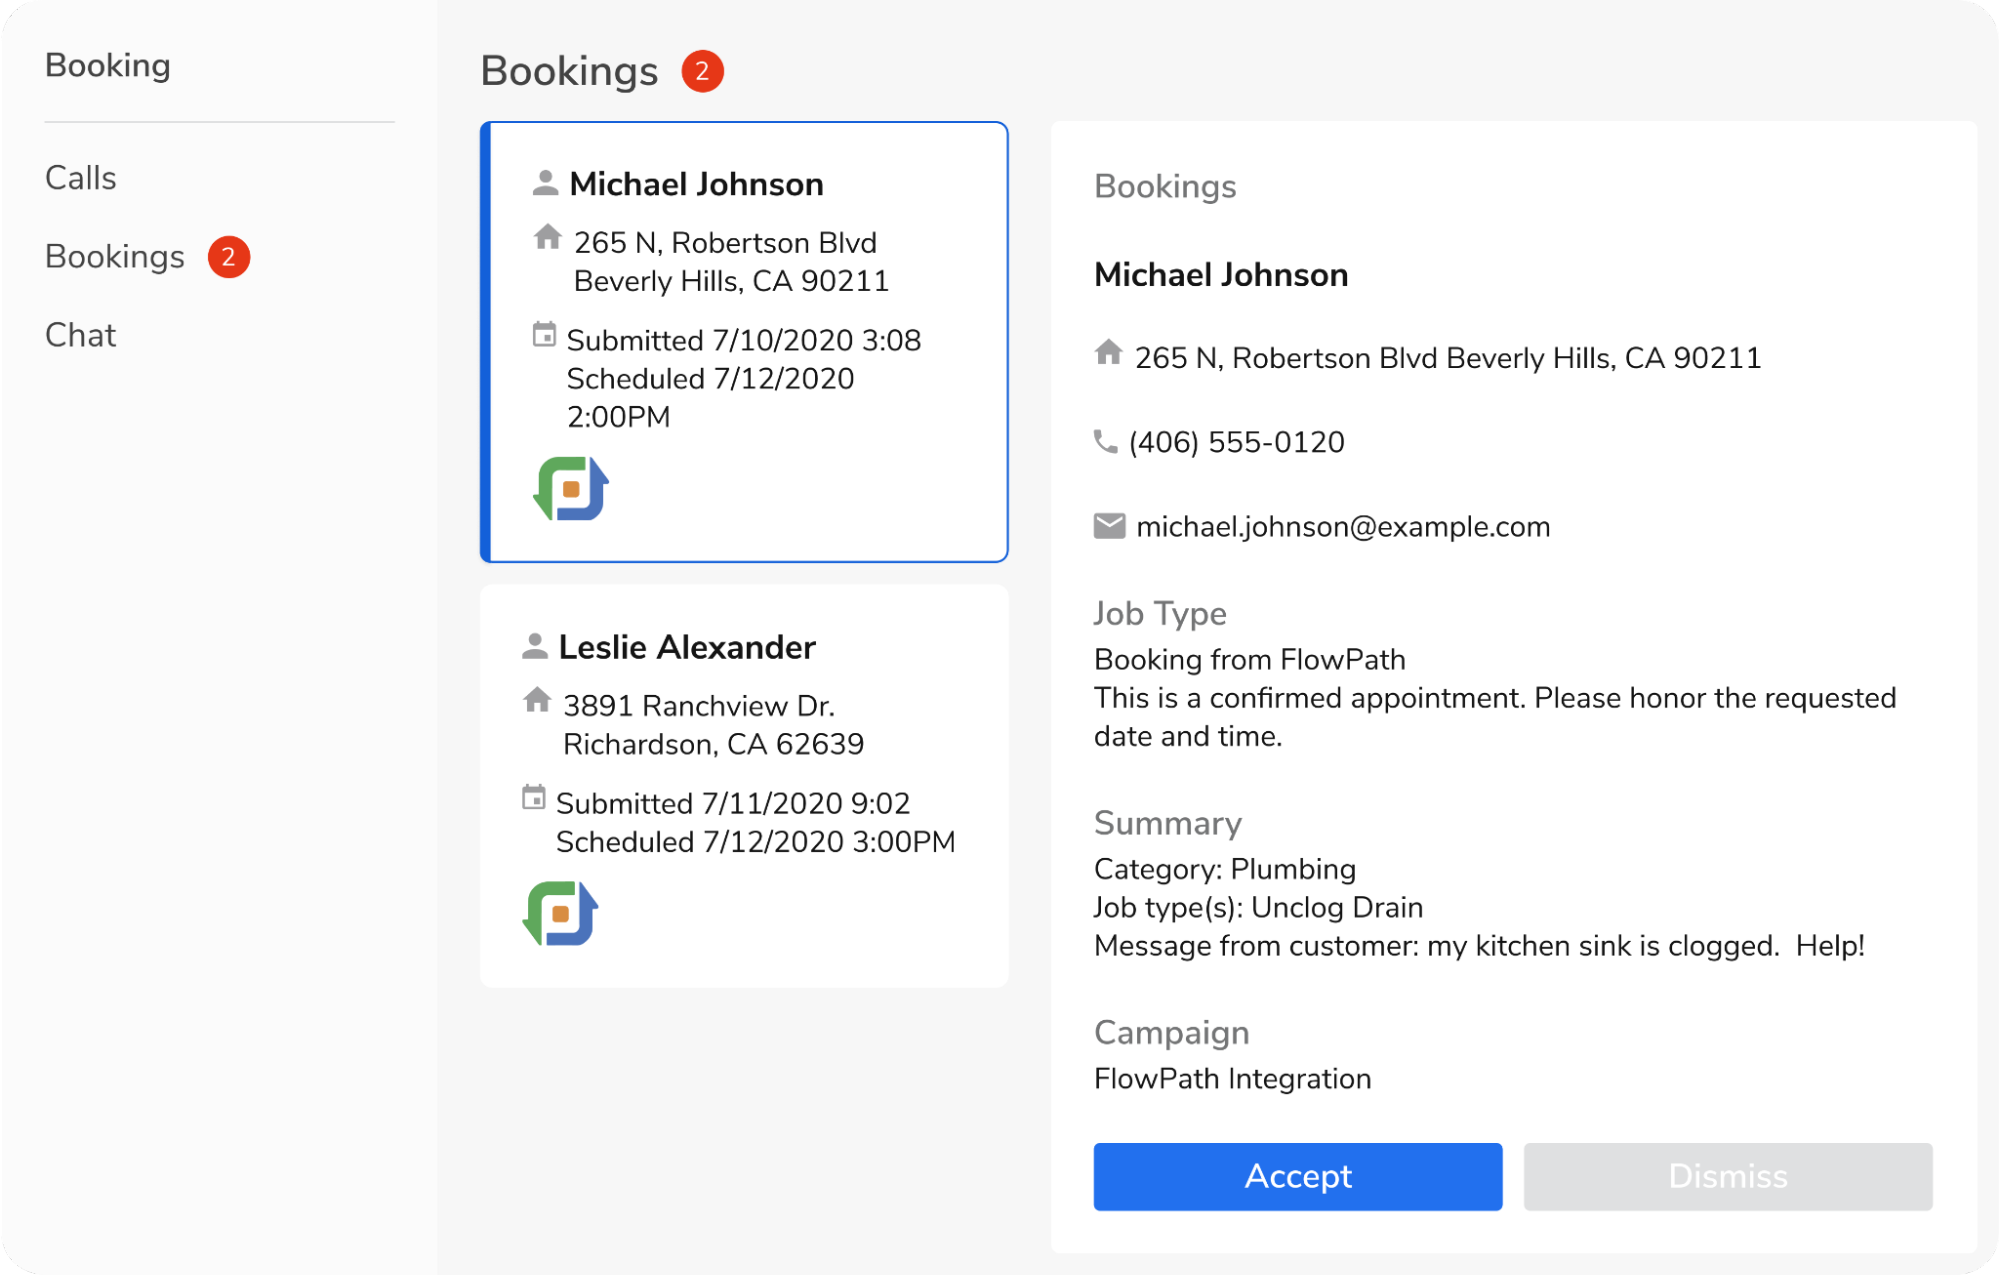Screen dimensions: 1999x1275
Task: Select the person icon beside Michael Johnson
Action: point(544,182)
